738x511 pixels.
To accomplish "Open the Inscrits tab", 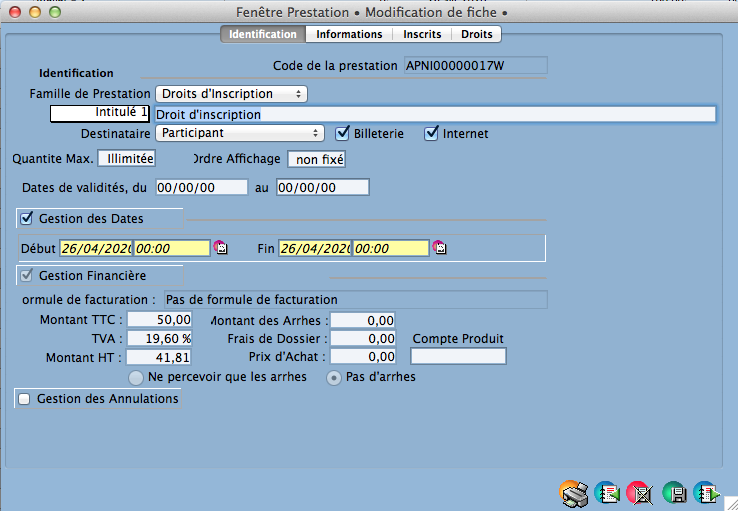I will click(x=422, y=34).
